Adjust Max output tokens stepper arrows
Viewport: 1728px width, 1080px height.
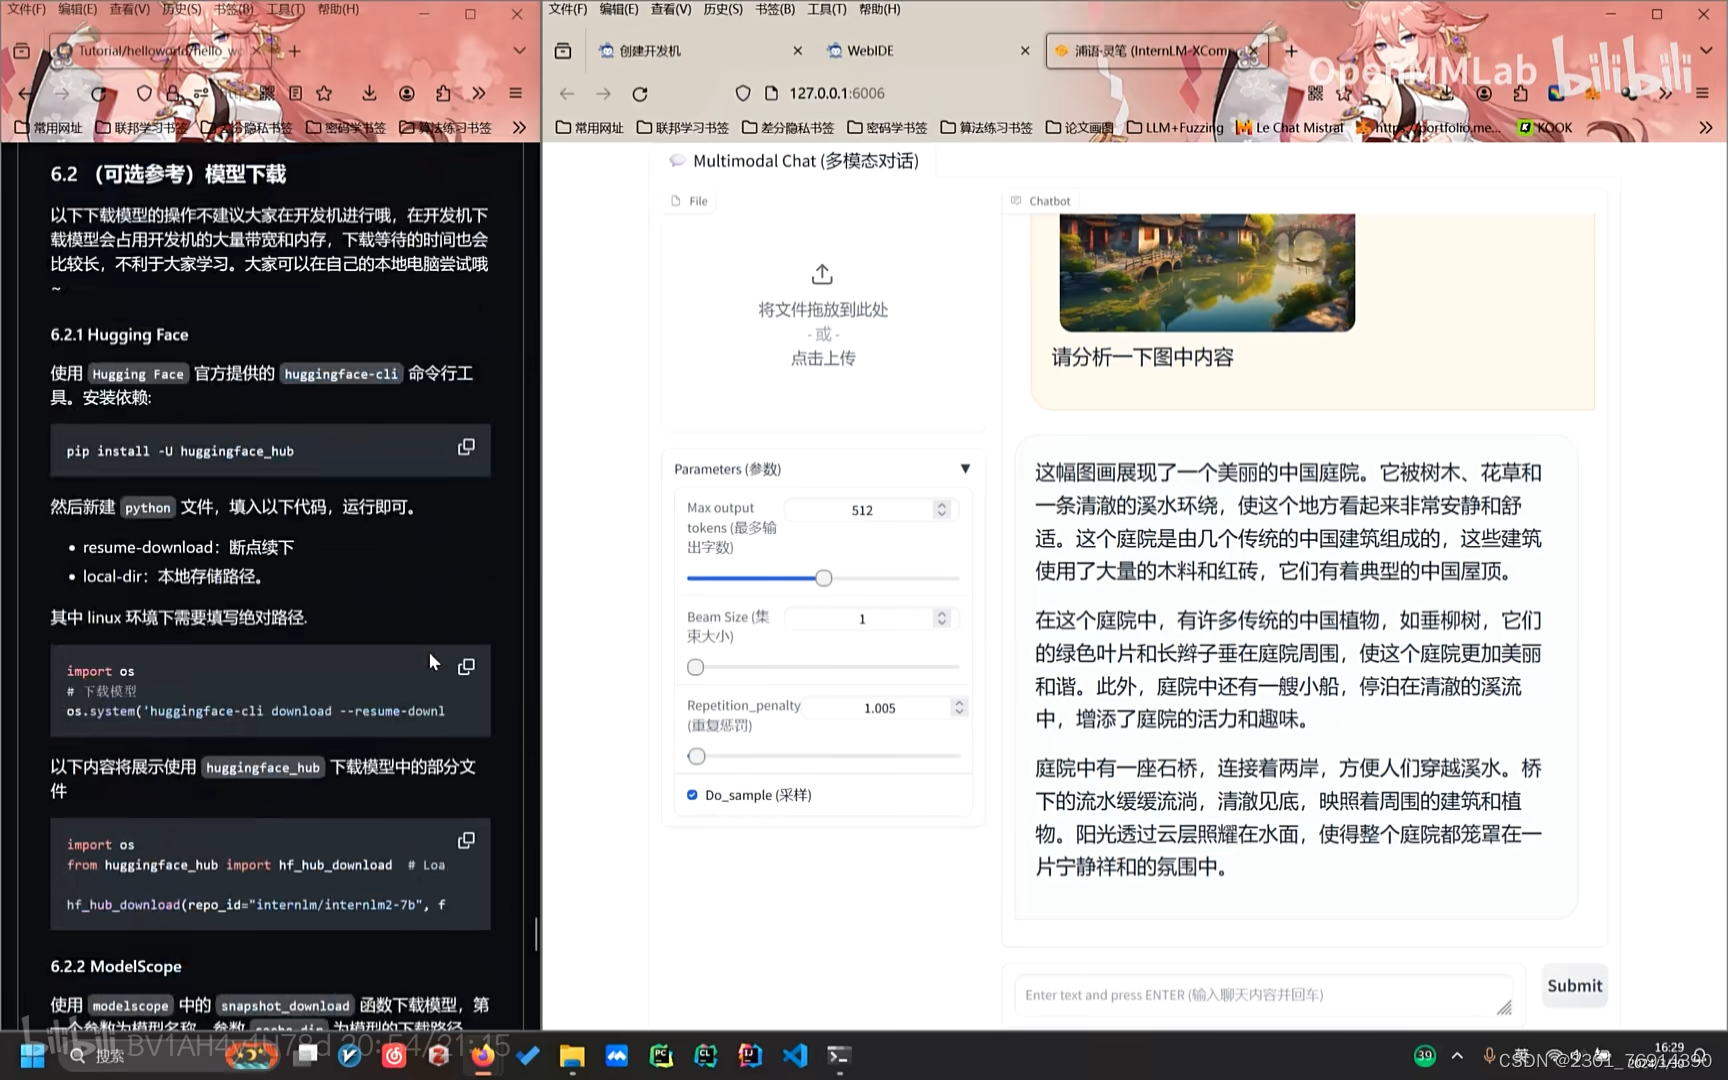pos(942,509)
